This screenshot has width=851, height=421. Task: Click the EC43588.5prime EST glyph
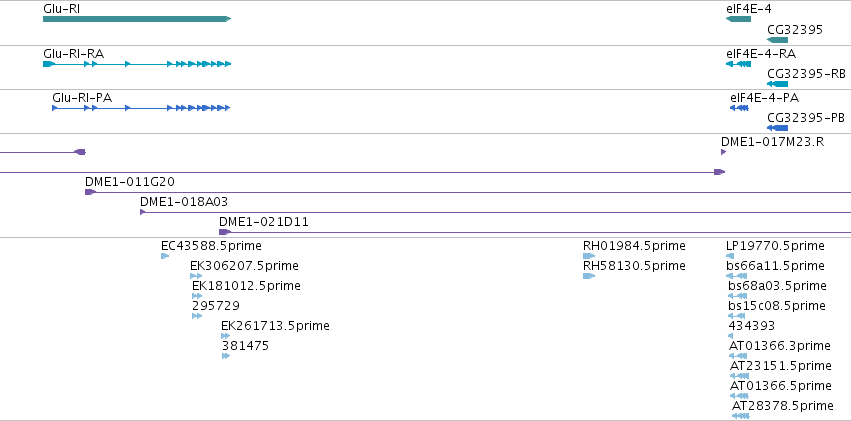click(165, 256)
